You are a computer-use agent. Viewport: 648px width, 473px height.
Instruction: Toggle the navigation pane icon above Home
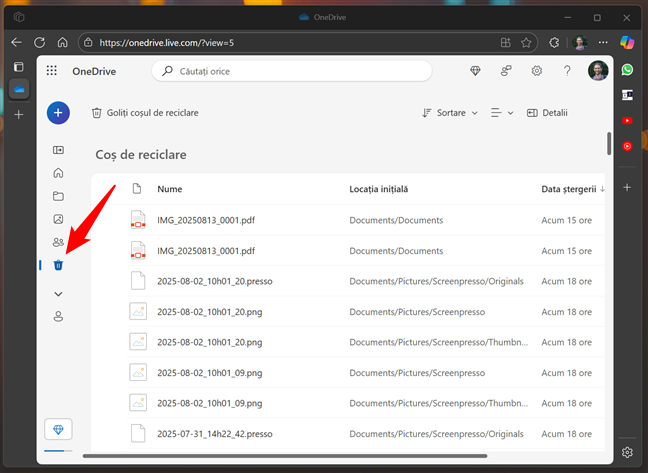(58, 150)
